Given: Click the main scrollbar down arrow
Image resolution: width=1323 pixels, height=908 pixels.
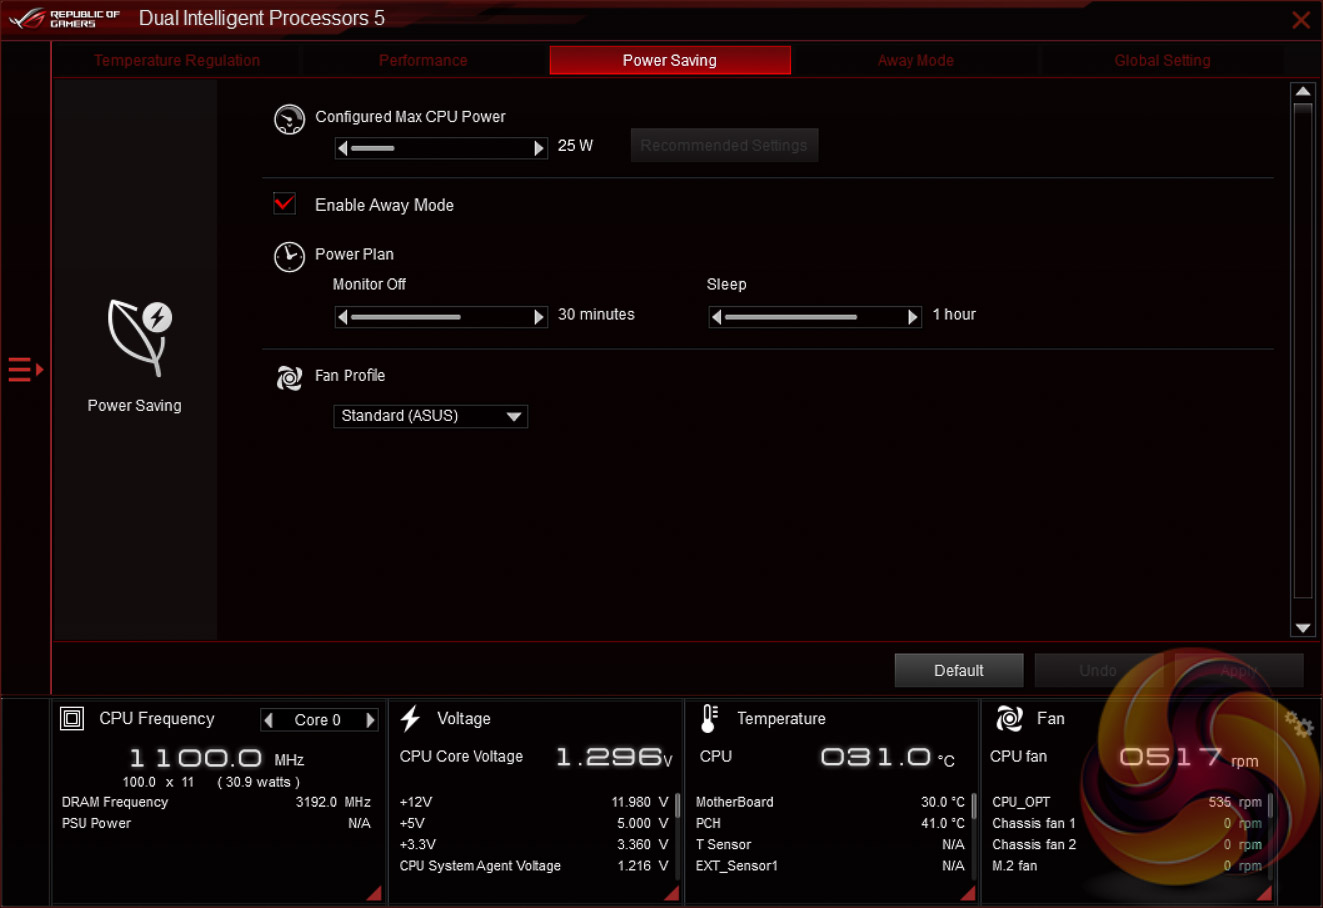Looking at the screenshot, I should tap(1302, 628).
